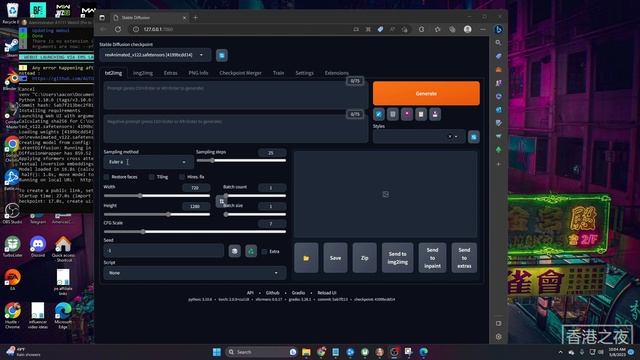Enable Restore faces checkbox
Viewport: 640px width, 360px height.
(x=107, y=177)
